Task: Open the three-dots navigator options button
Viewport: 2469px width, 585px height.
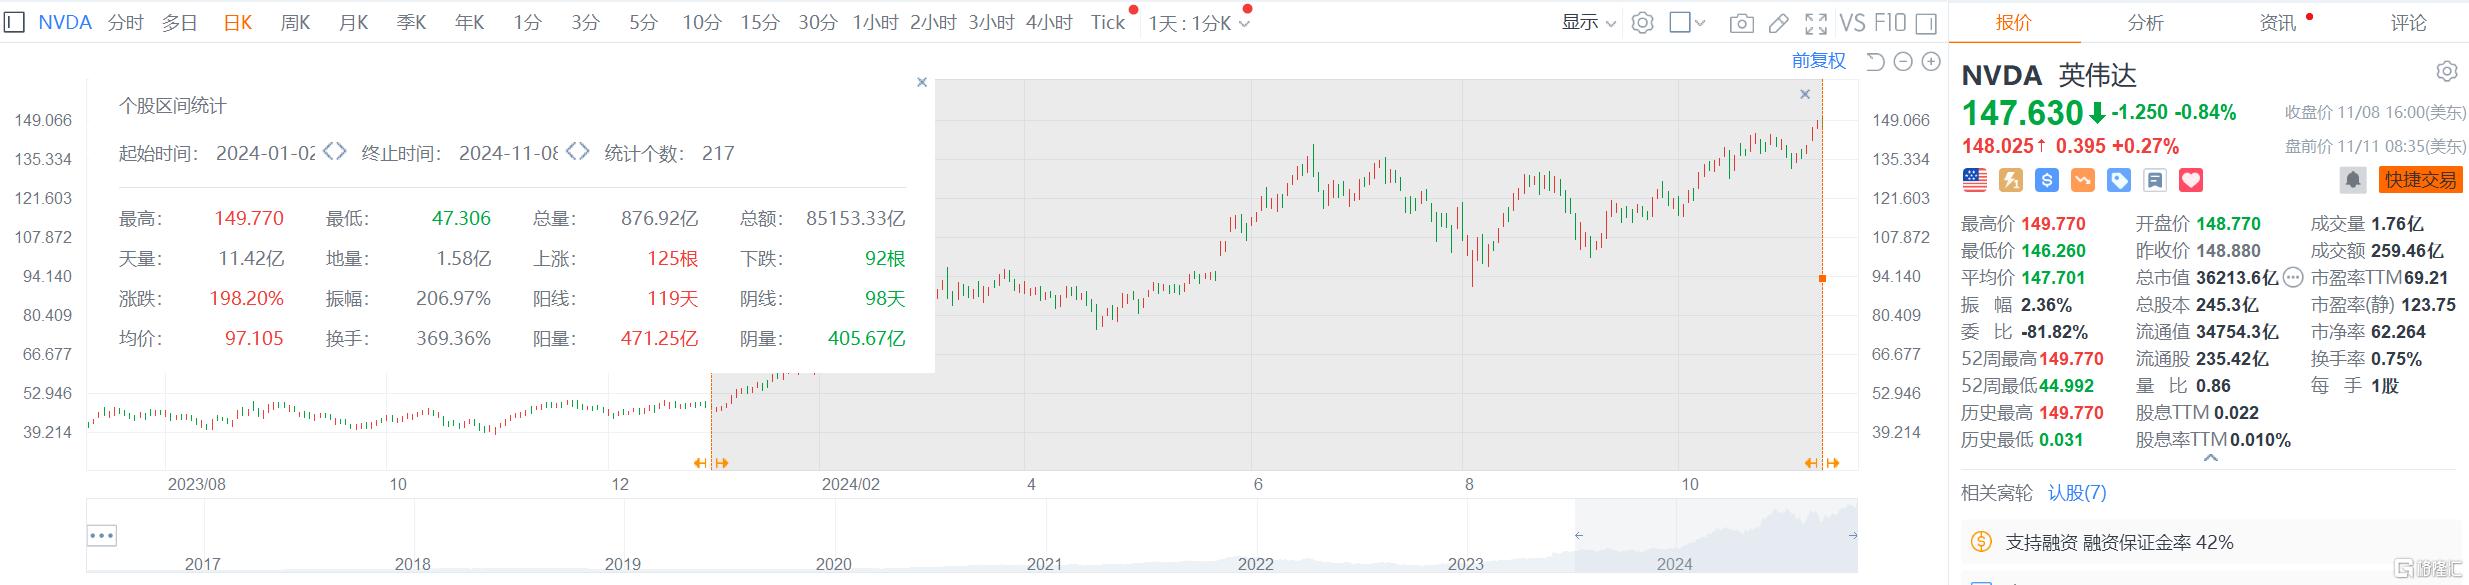Action: click(x=102, y=535)
